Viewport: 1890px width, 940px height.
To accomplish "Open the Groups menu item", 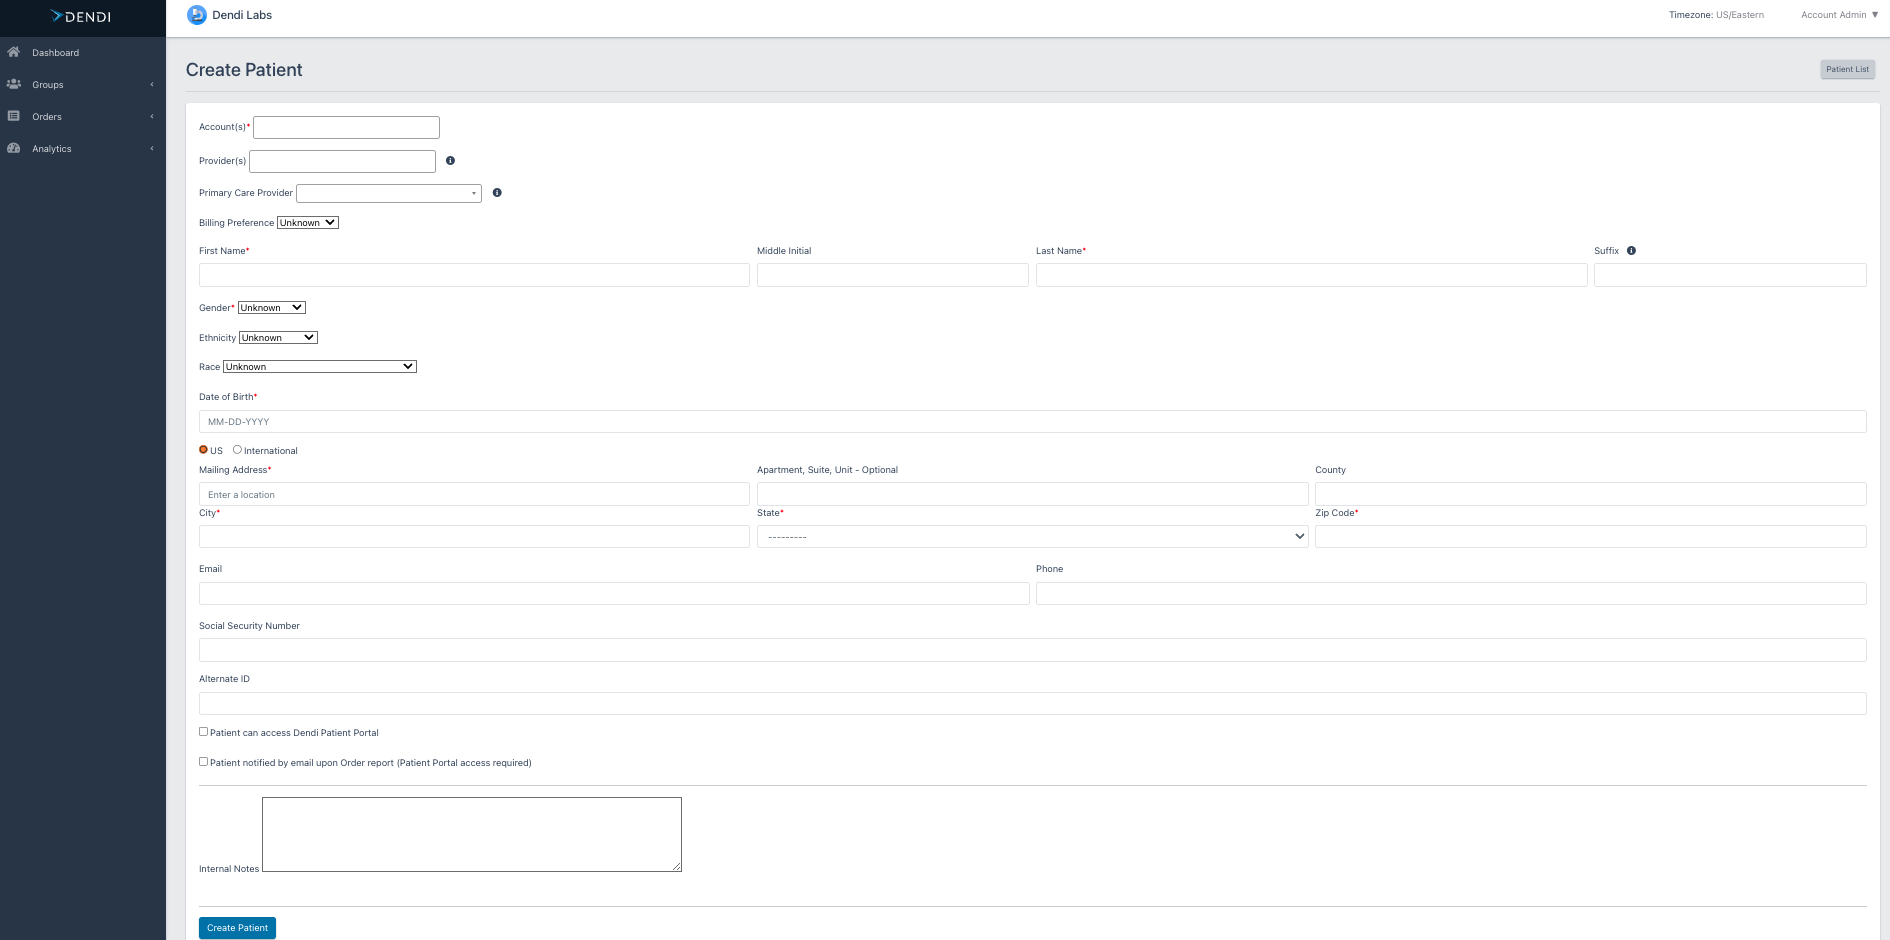I will pyautogui.click(x=48, y=85).
